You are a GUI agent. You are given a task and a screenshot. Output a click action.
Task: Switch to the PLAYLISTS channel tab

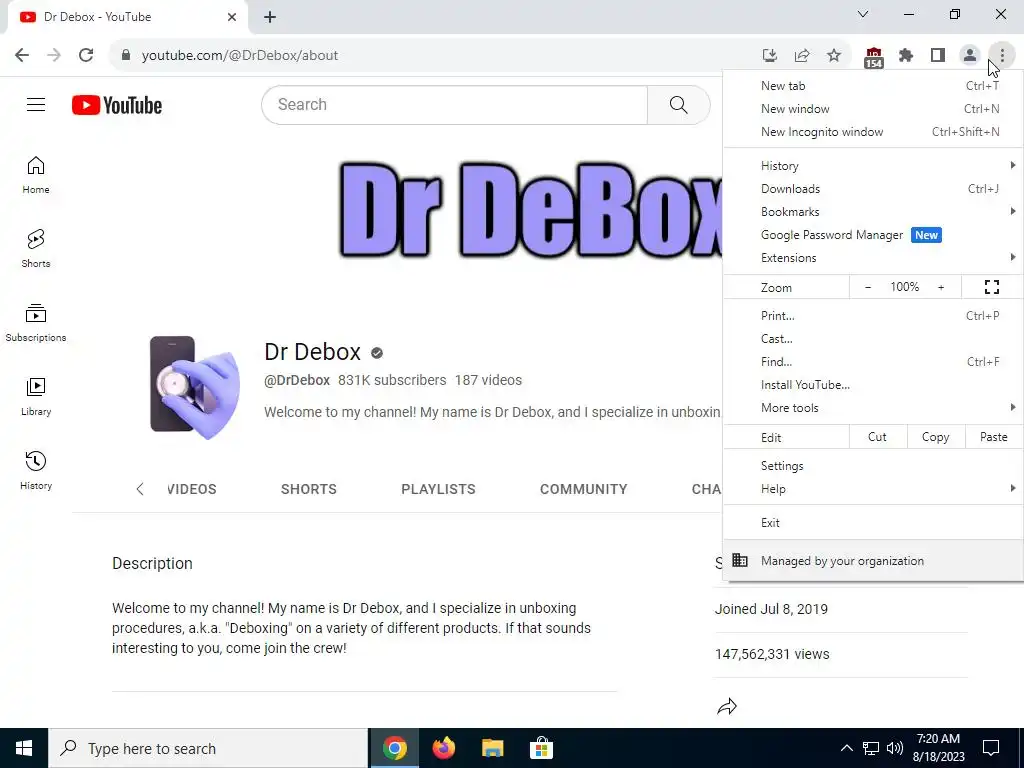[438, 489]
